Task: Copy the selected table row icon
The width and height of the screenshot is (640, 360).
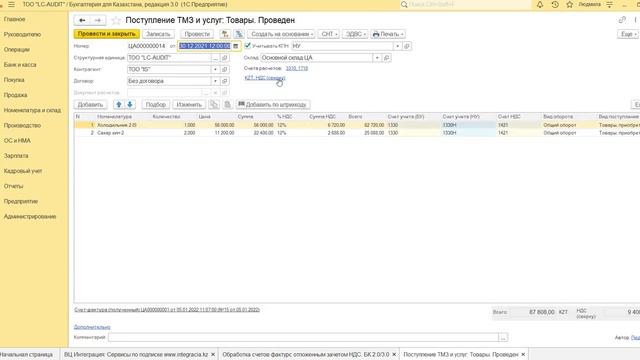Action: (x=213, y=104)
